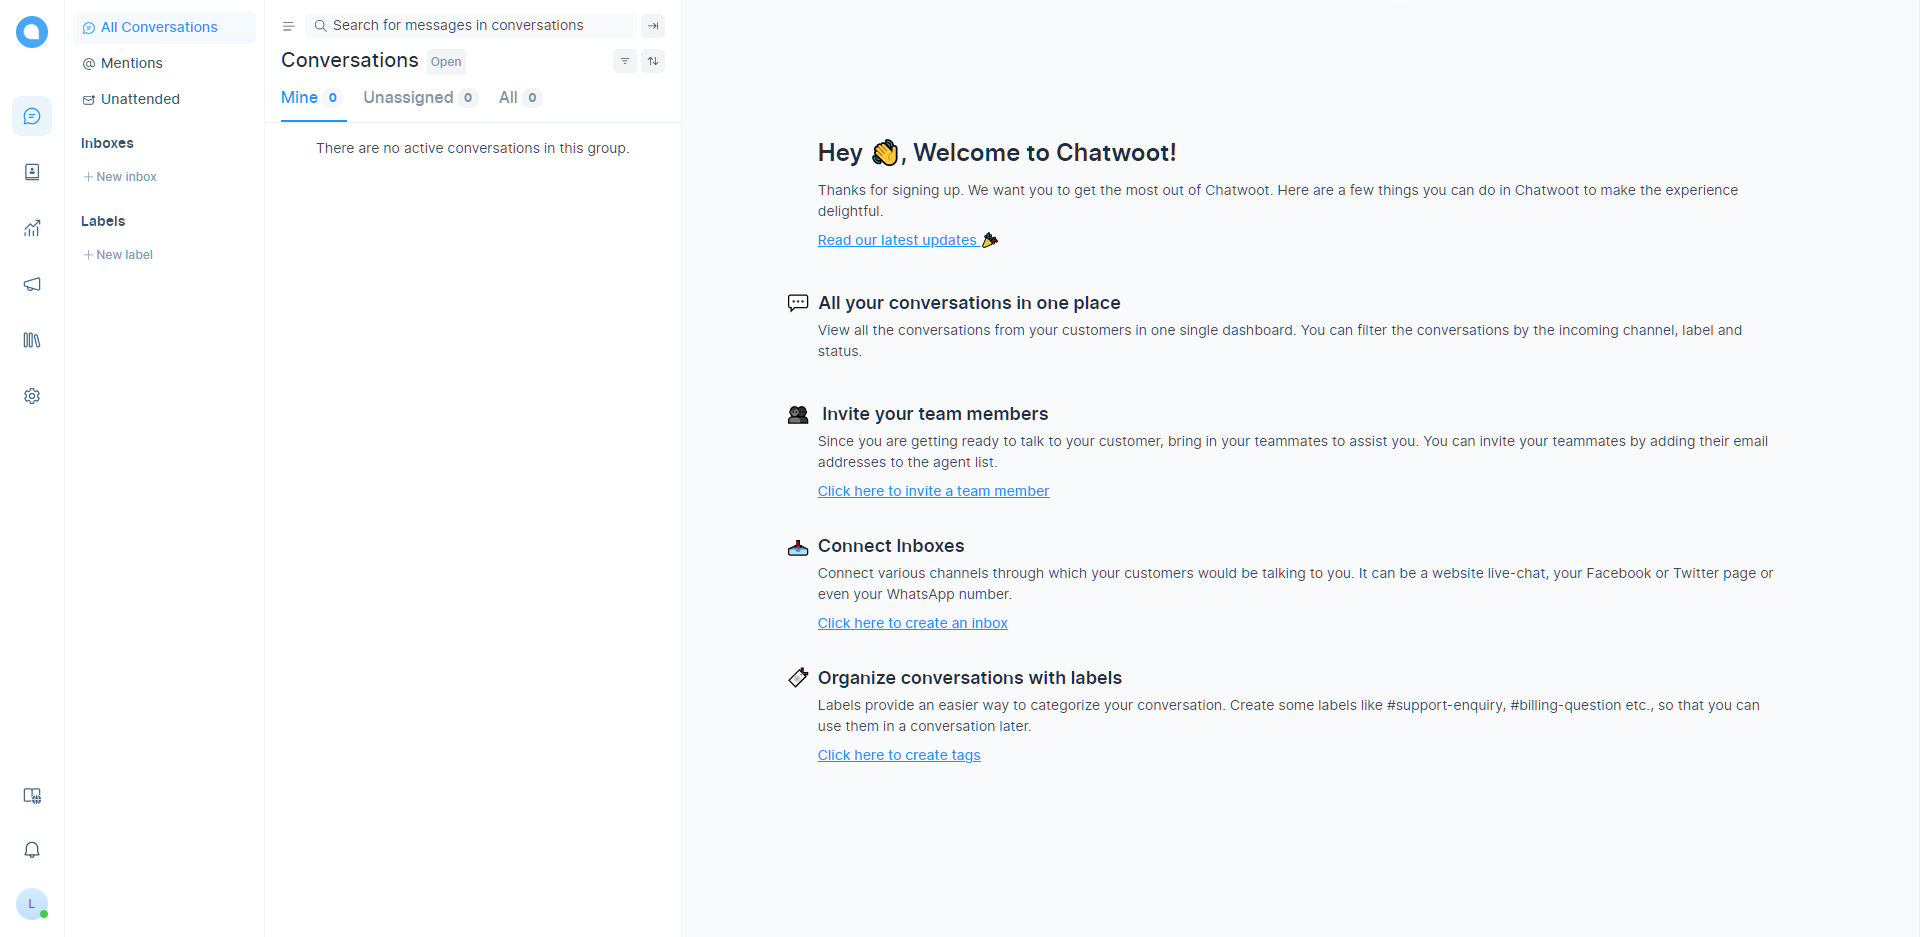This screenshot has height=937, width=1920.
Task: Click here to create an inbox
Action: [x=912, y=623]
